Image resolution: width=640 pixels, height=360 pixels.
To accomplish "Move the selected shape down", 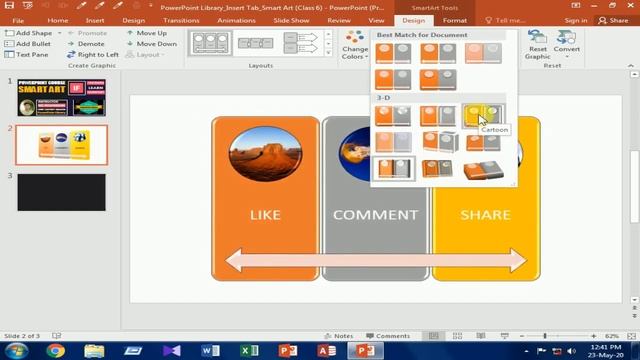I will (151, 44).
